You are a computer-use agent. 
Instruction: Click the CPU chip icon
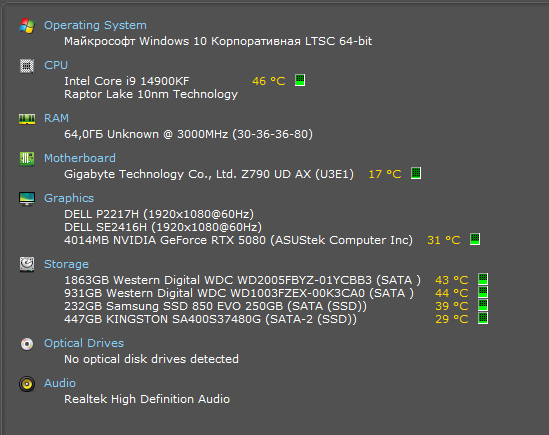click(27, 66)
